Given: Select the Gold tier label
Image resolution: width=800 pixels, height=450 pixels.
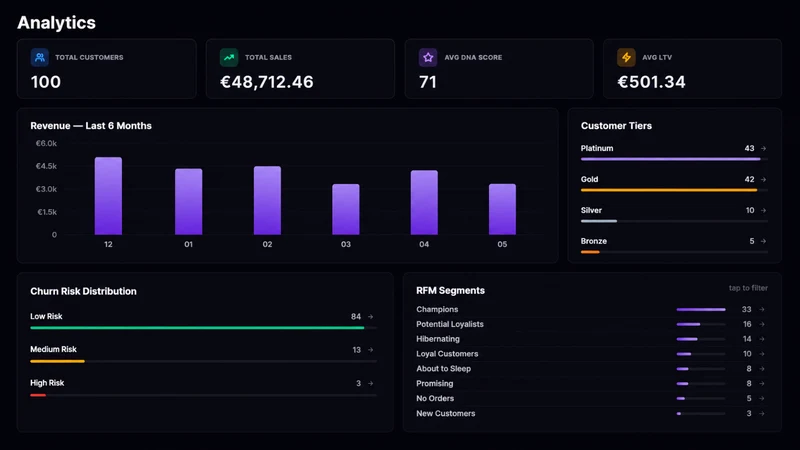Looking at the screenshot, I should (589, 180).
